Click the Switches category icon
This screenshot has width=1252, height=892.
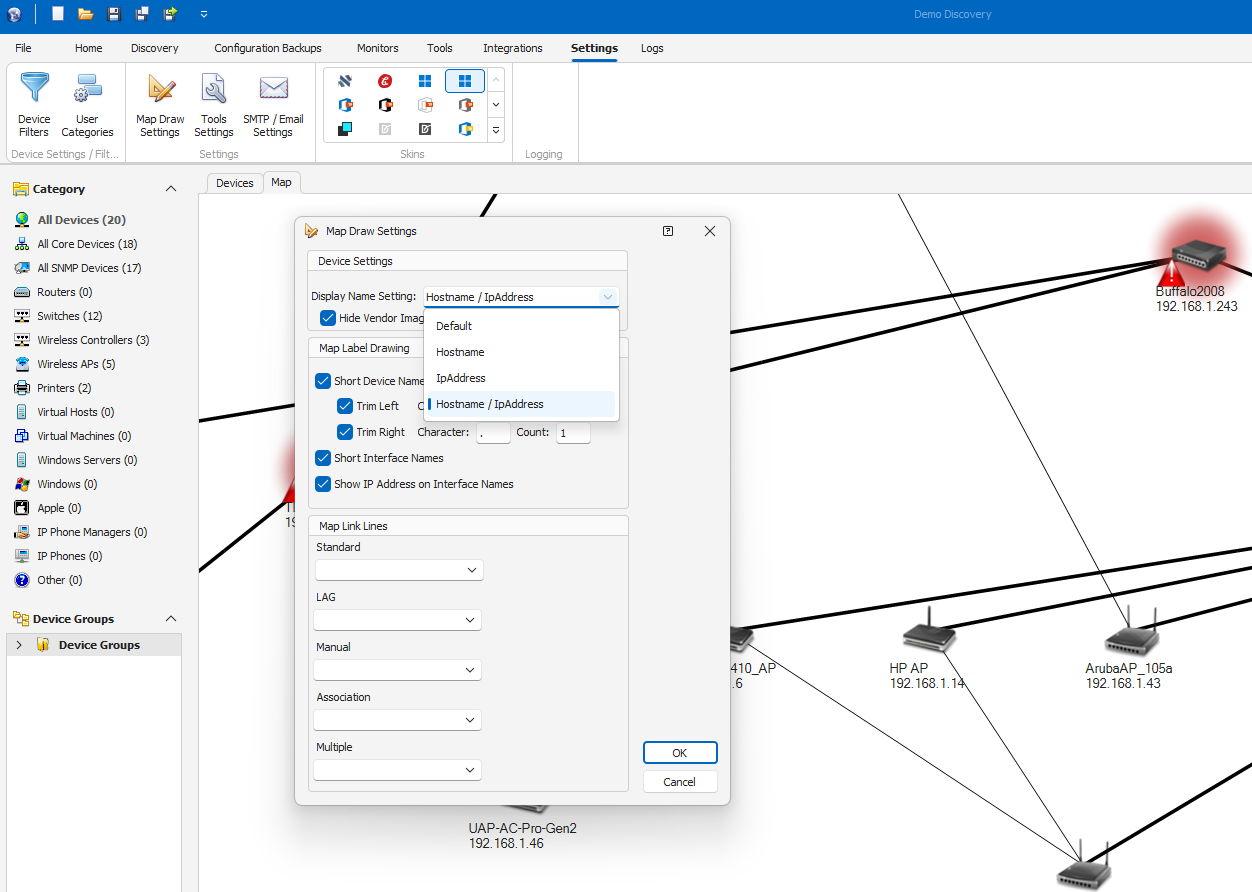pos(22,316)
